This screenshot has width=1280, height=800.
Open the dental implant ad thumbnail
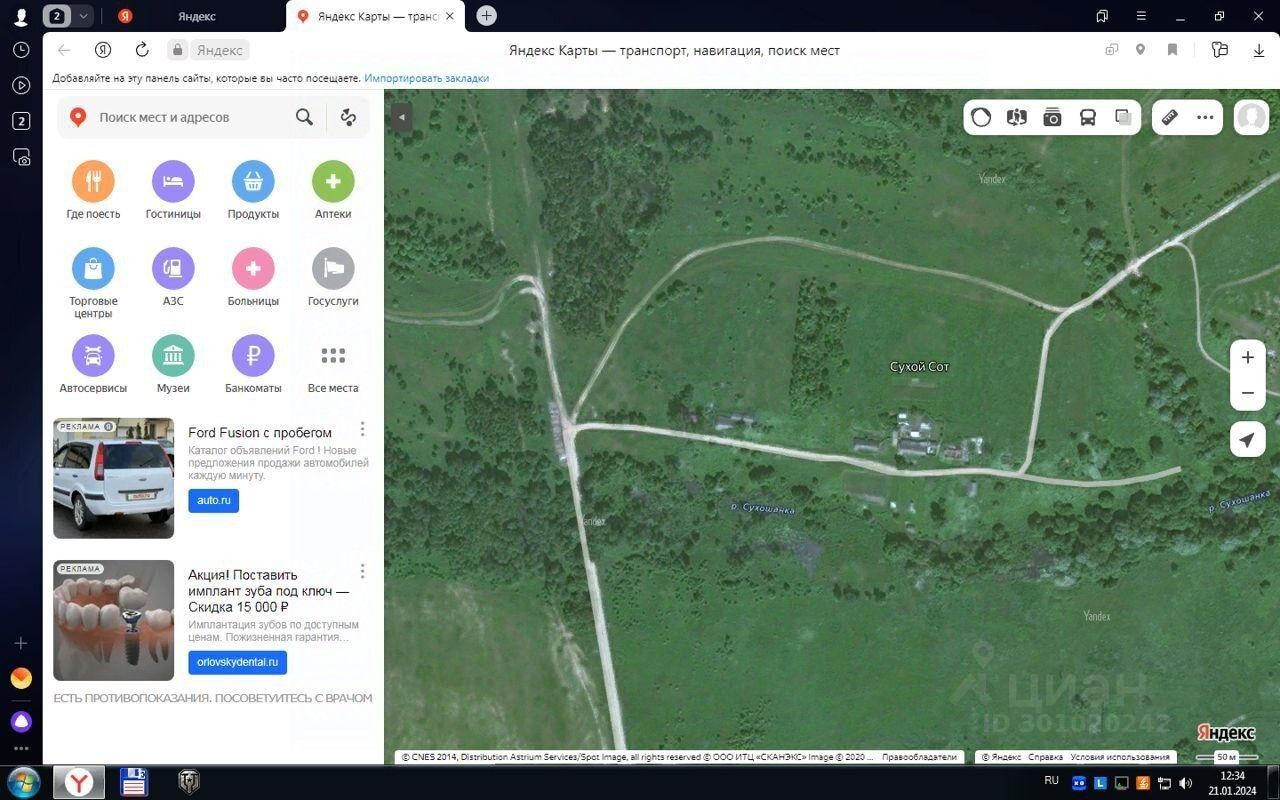tap(113, 620)
